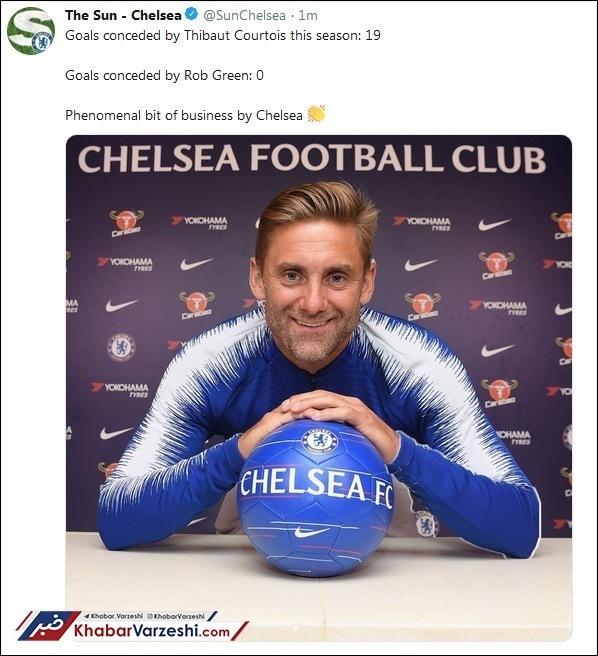This screenshot has width=598, height=656.
Task: Click the "CHELSEA FC" lettering on the ball
Action: 316,484
